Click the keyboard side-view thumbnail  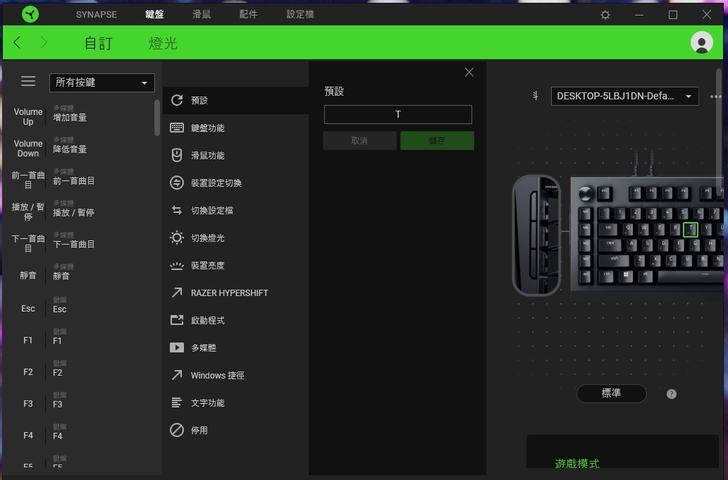tap(536, 235)
